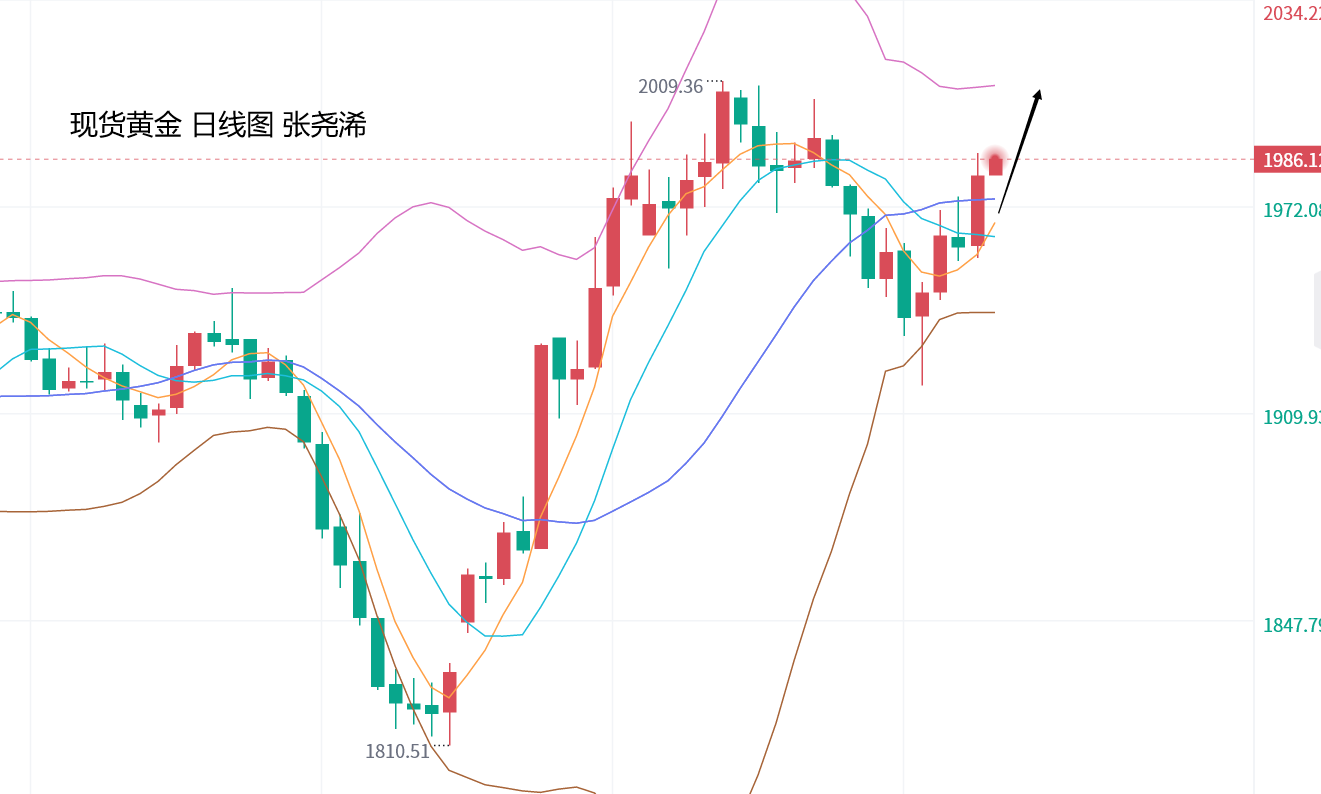
Task: Click the glowing latest-price dot marker
Action: pos(994,157)
